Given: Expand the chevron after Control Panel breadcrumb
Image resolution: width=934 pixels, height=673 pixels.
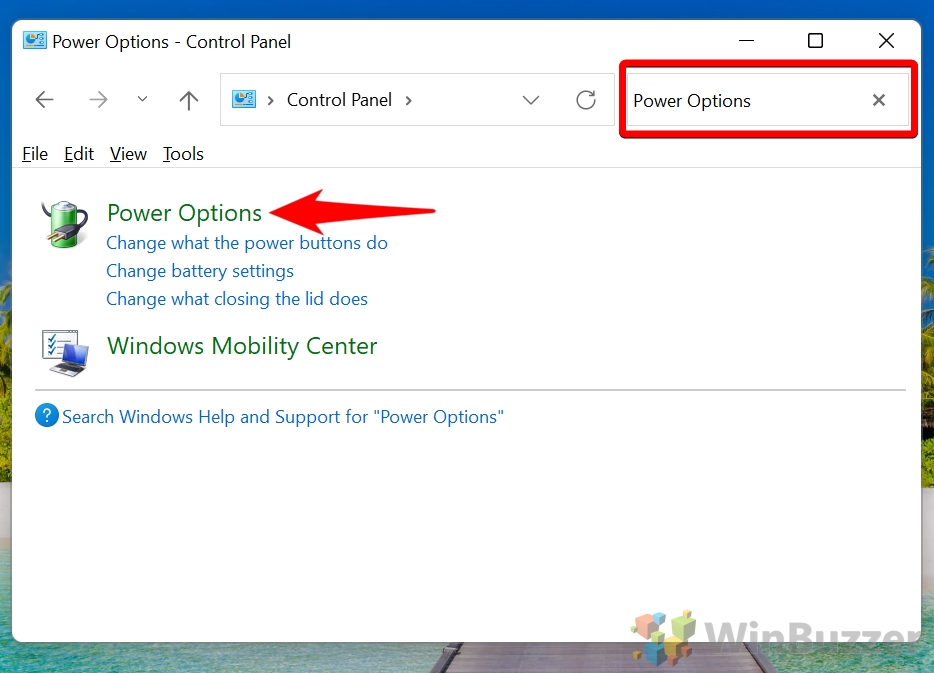Looking at the screenshot, I should click(x=409, y=101).
